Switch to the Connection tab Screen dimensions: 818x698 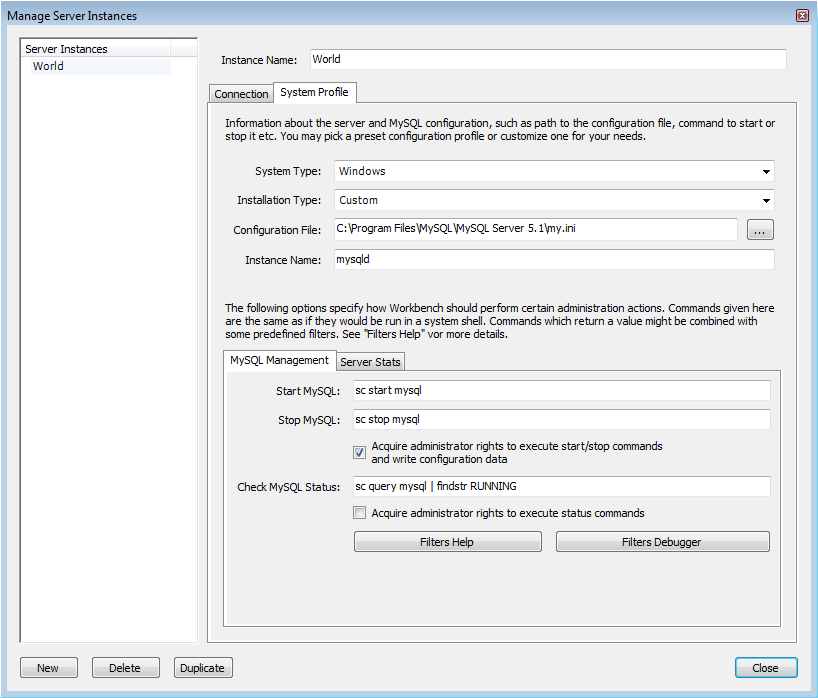coord(241,92)
